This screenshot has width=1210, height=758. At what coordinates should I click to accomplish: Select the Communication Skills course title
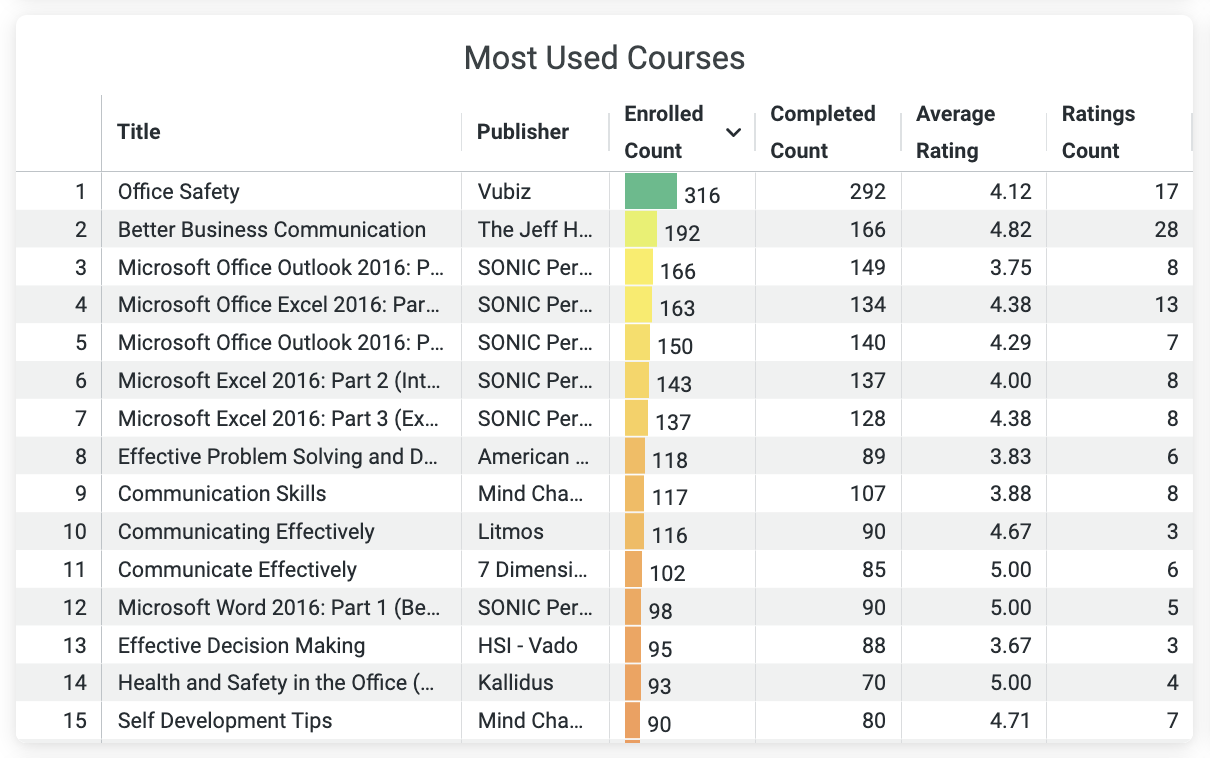pos(222,493)
